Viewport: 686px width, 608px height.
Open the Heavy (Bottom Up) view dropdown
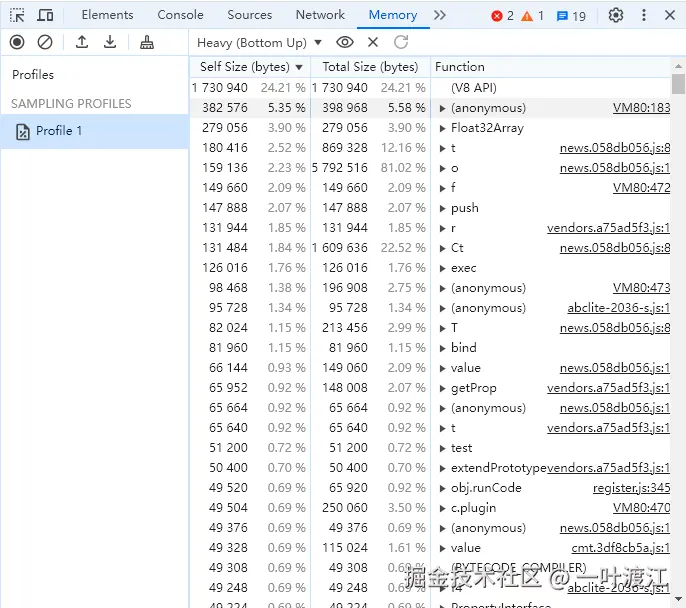259,43
